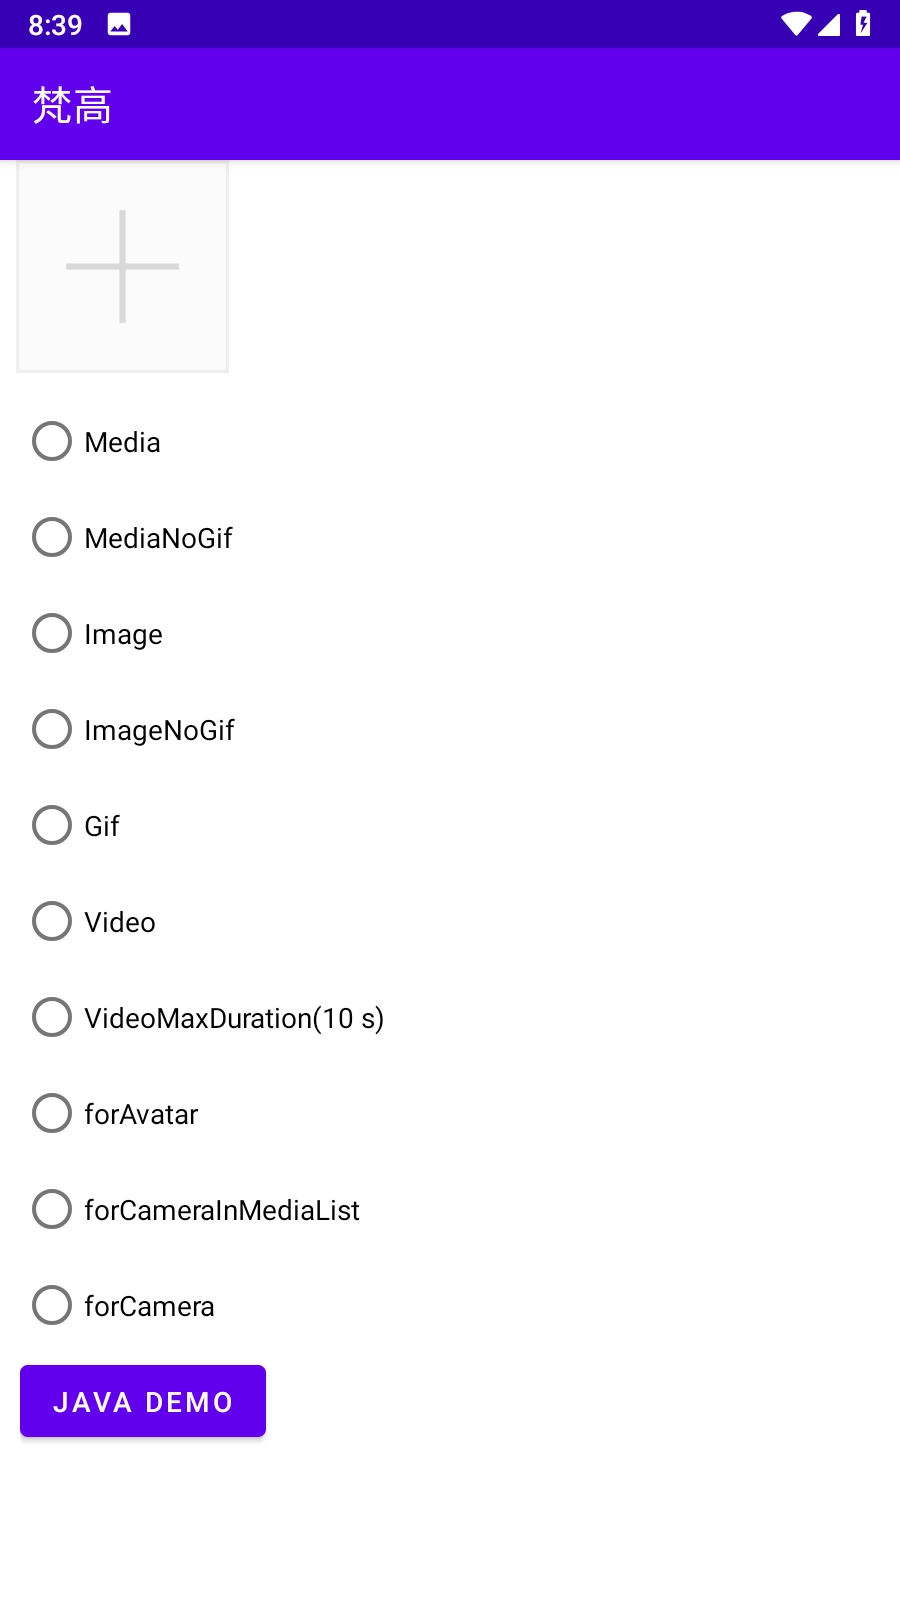
Task: Choose the ImageNoGif radio button
Action: 52,729
